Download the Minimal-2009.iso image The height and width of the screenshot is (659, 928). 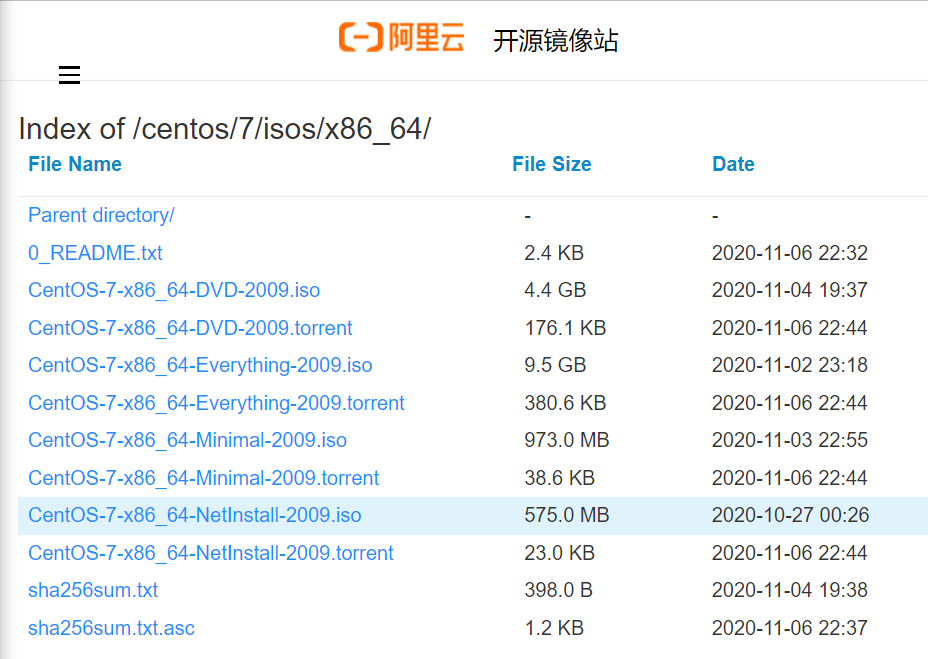pos(186,440)
